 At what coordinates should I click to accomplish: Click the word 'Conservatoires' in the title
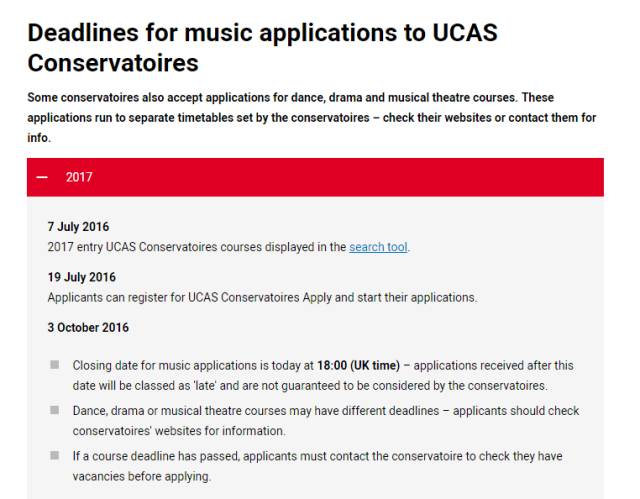pyautogui.click(x=113, y=63)
